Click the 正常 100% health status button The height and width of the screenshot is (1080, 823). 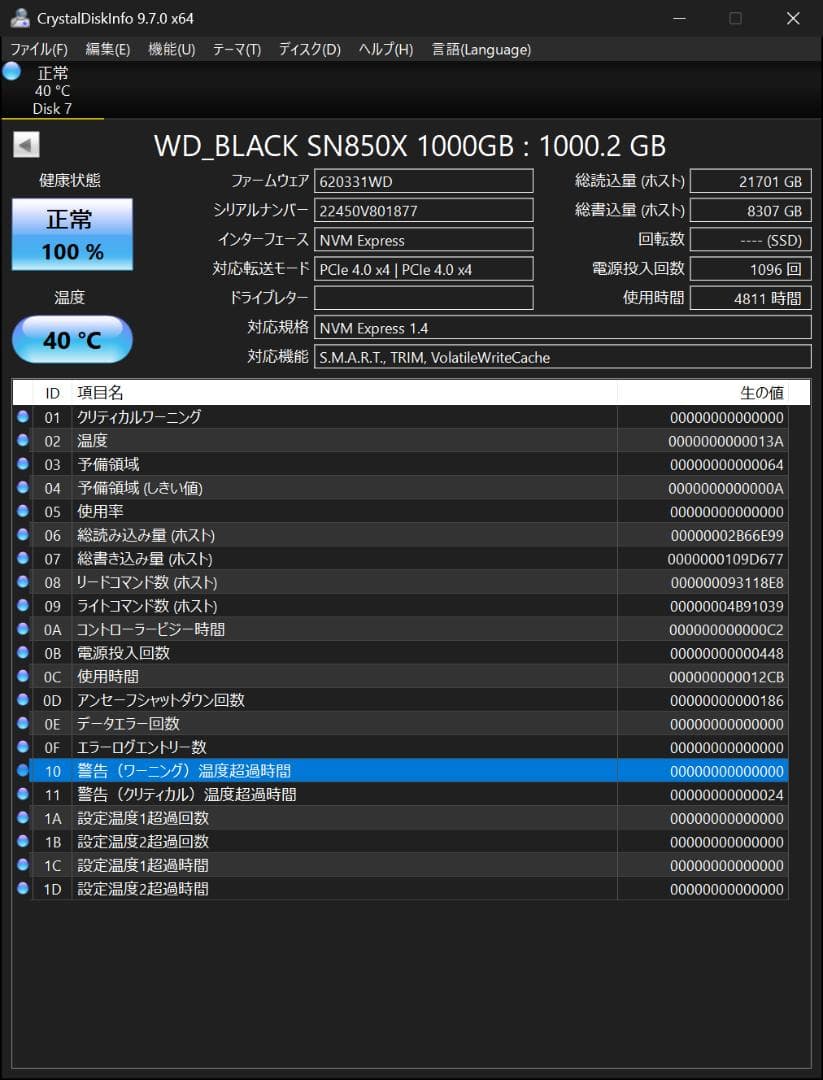point(71,234)
